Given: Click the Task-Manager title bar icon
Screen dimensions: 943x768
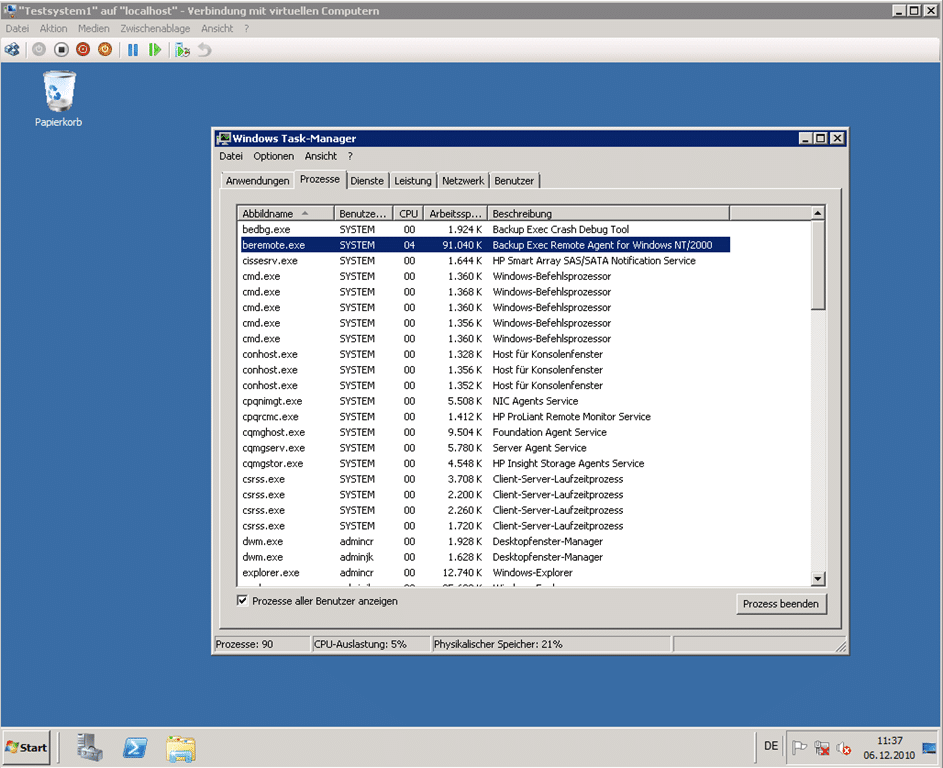Looking at the screenshot, I should coord(224,138).
